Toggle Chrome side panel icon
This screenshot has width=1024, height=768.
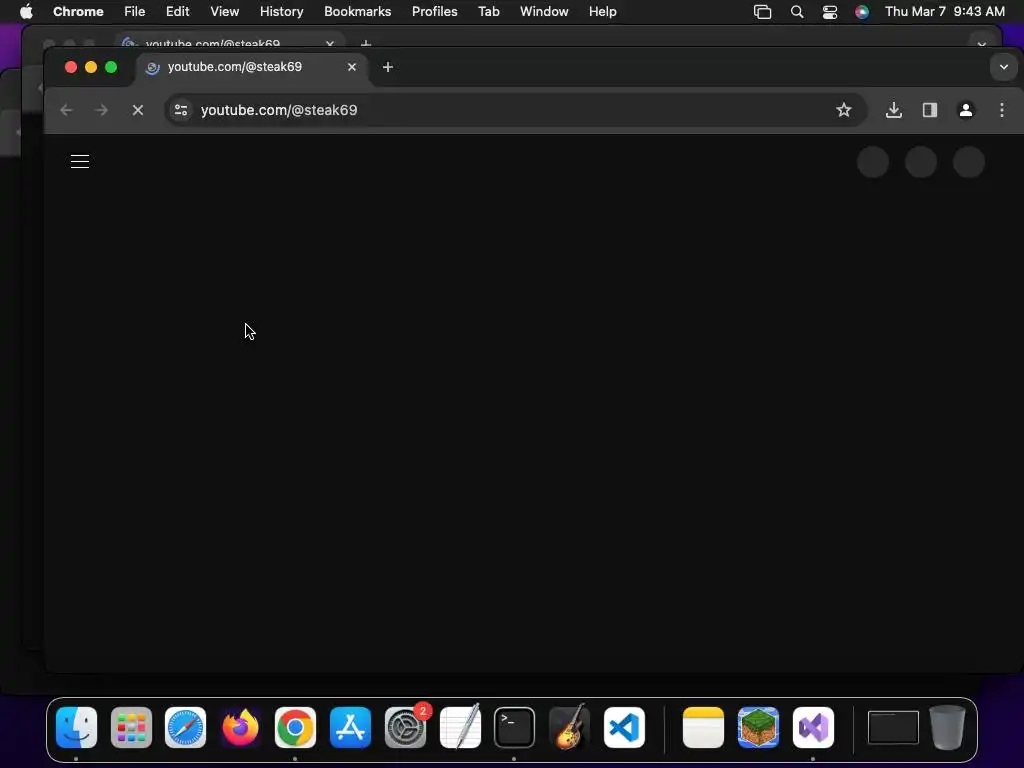[929, 110]
